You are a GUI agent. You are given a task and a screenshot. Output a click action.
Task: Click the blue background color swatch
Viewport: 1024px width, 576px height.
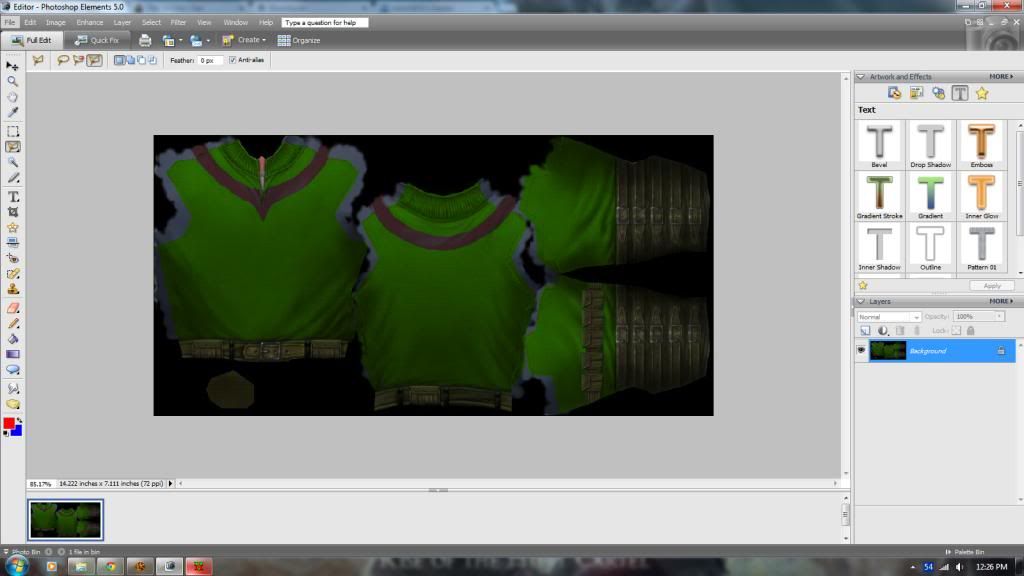coord(17,431)
